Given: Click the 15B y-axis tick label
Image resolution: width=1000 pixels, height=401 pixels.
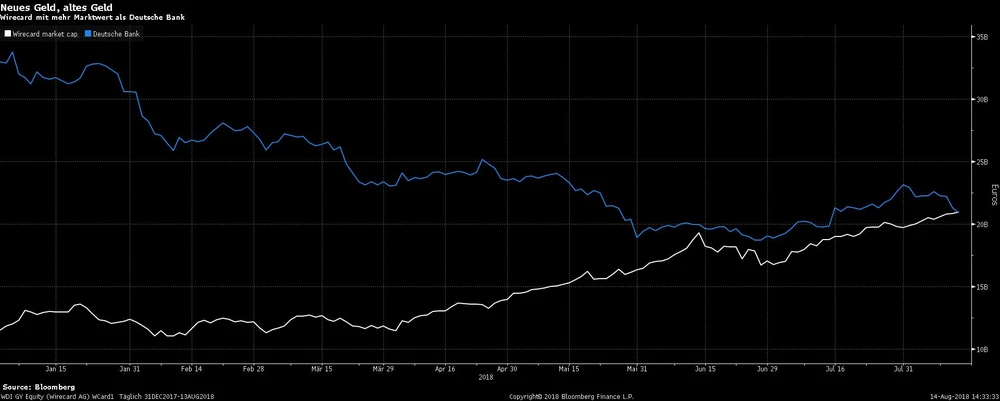Looking at the screenshot, I should pyautogui.click(x=981, y=287).
